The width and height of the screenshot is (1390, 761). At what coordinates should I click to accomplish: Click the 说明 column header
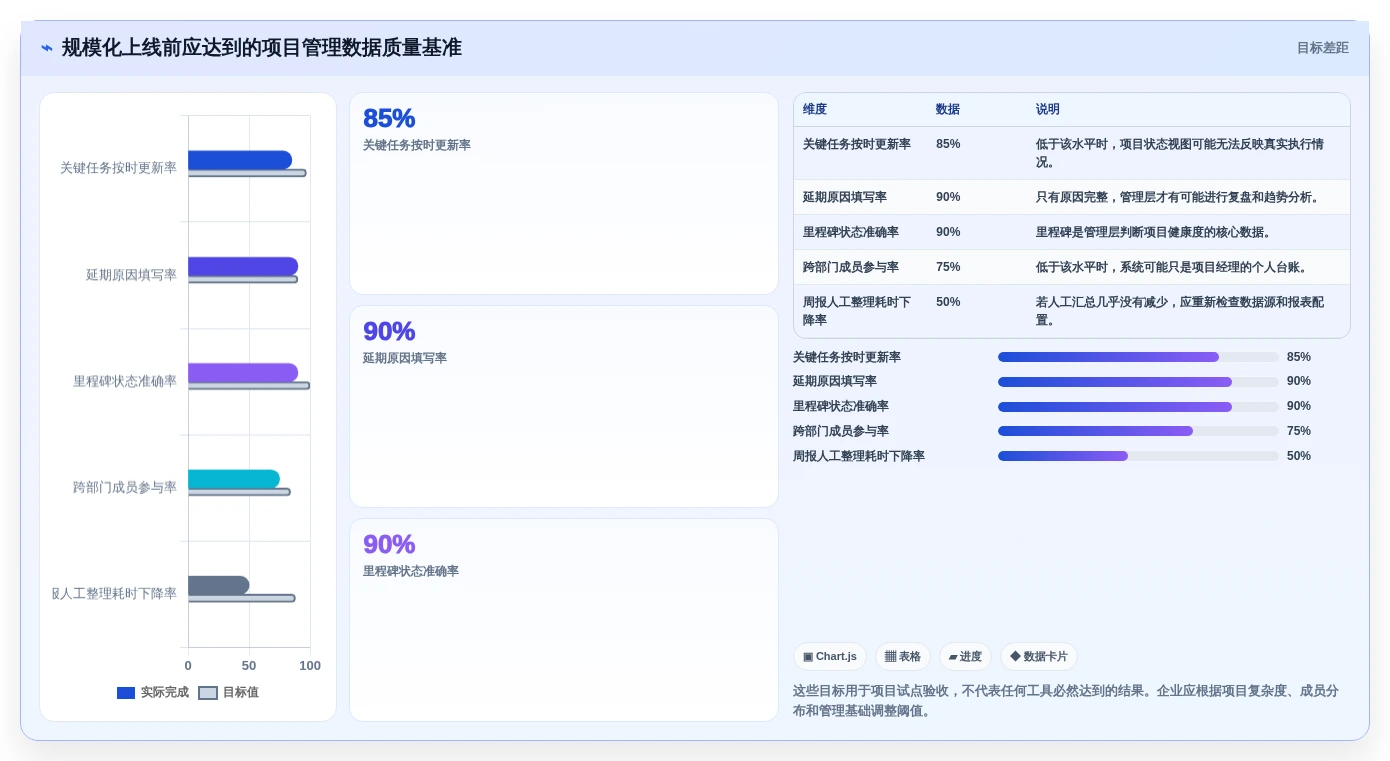[x=1048, y=110]
